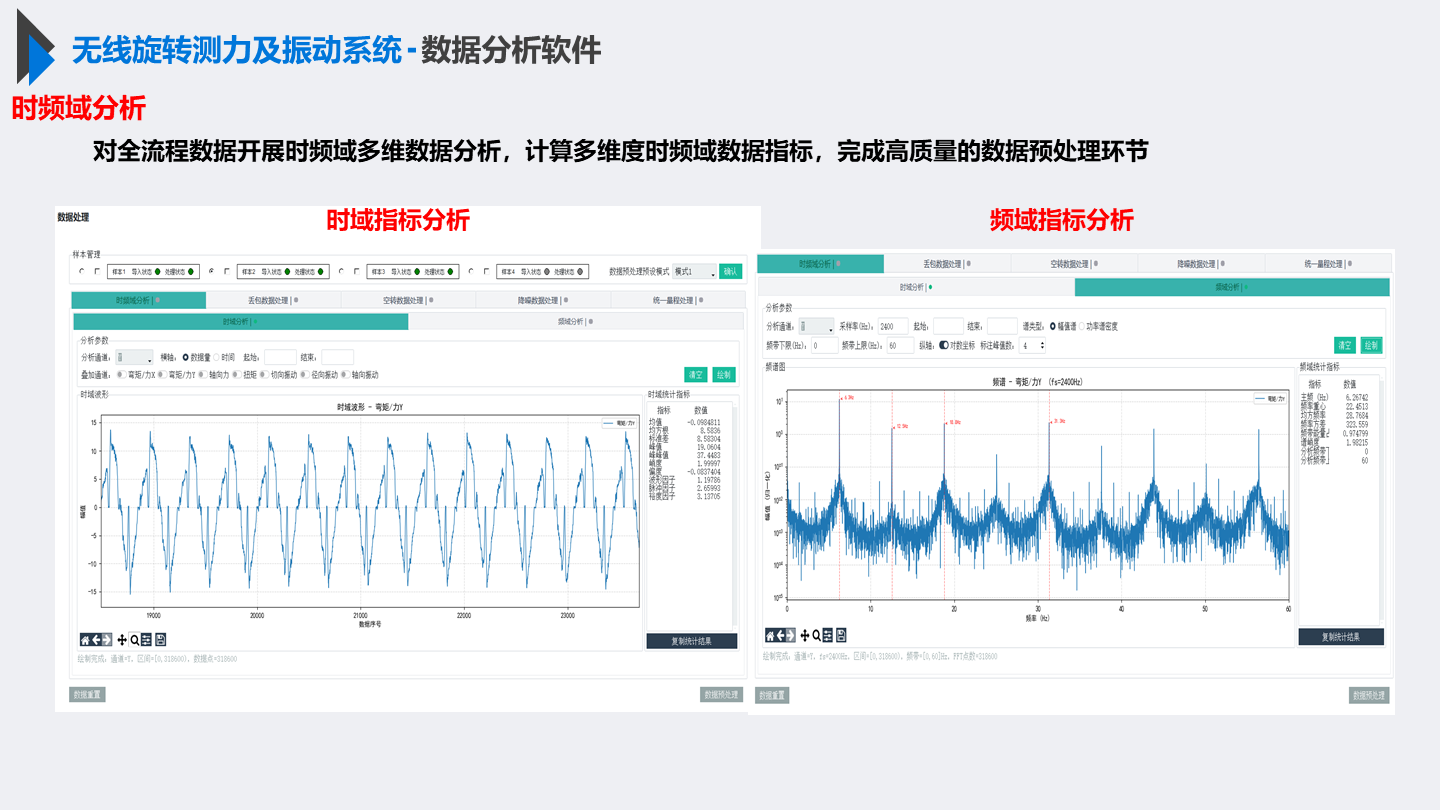
Task: Click 频带上限(Hz) input field showing 60
Action: coord(900,345)
